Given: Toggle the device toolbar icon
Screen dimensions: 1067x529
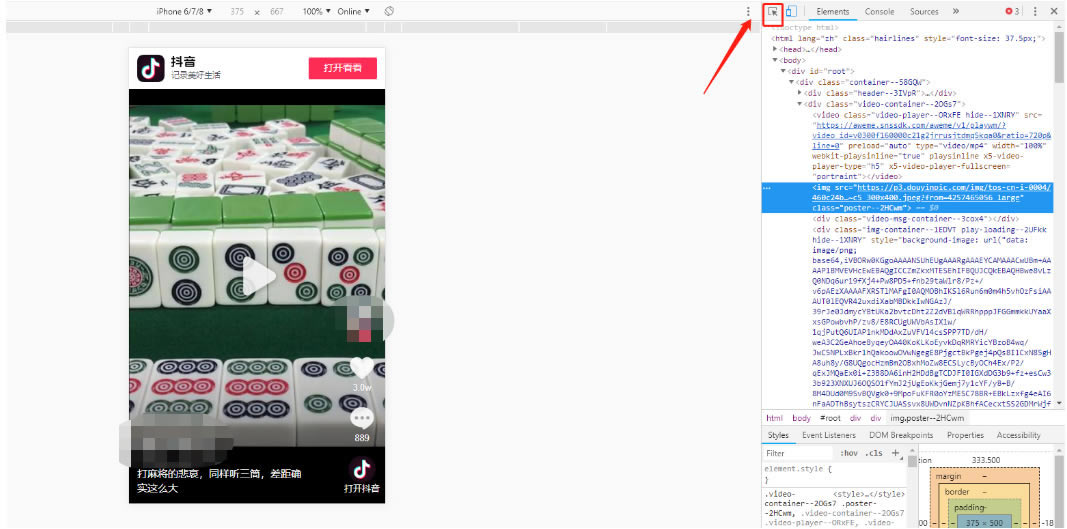Looking at the screenshot, I should tap(791, 12).
